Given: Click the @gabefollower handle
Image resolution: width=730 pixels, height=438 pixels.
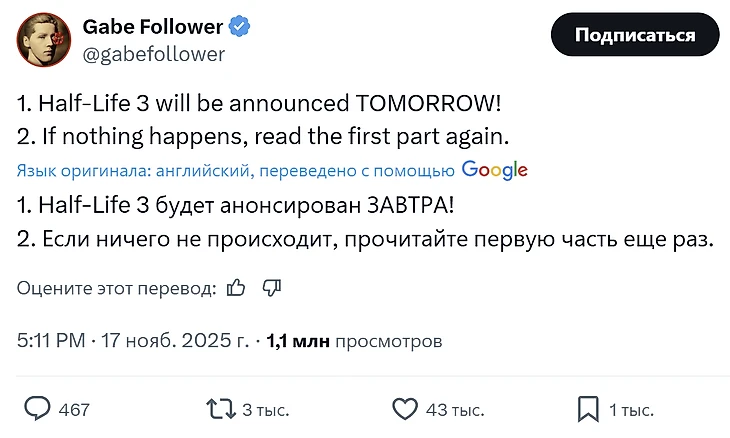Looking at the screenshot, I should 154,53.
